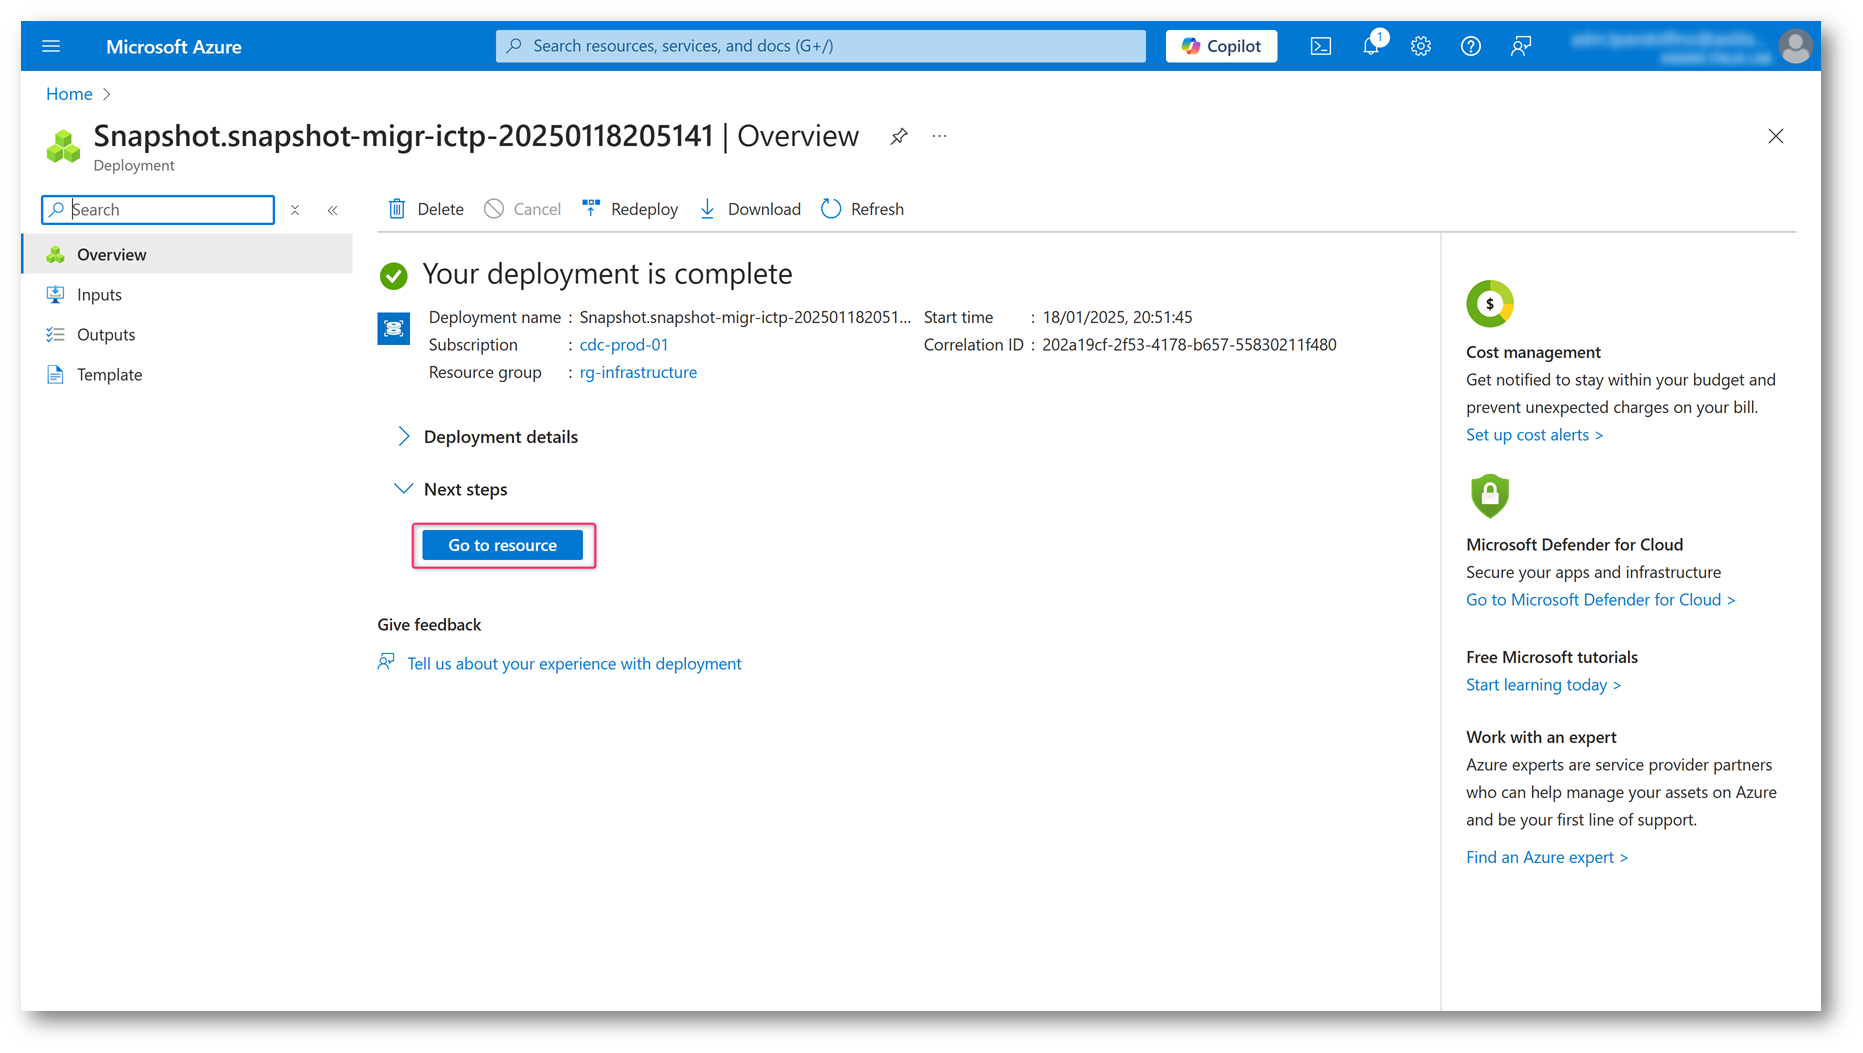Pin the deployment overview blade
This screenshot has width=1863, height=1053.
(x=899, y=136)
